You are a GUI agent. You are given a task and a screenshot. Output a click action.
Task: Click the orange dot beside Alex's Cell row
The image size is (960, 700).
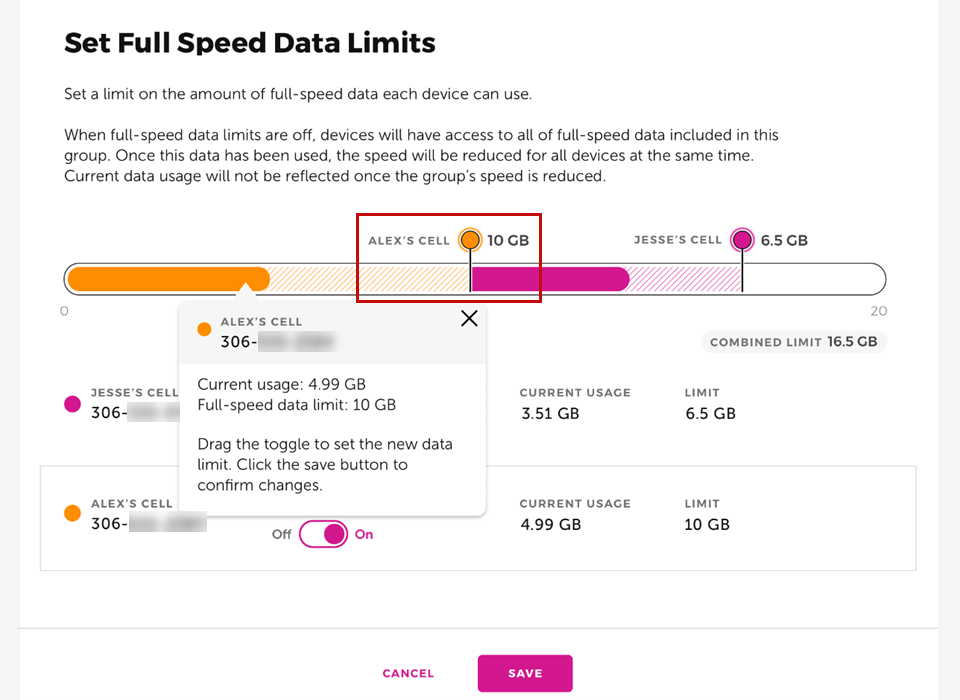71,513
